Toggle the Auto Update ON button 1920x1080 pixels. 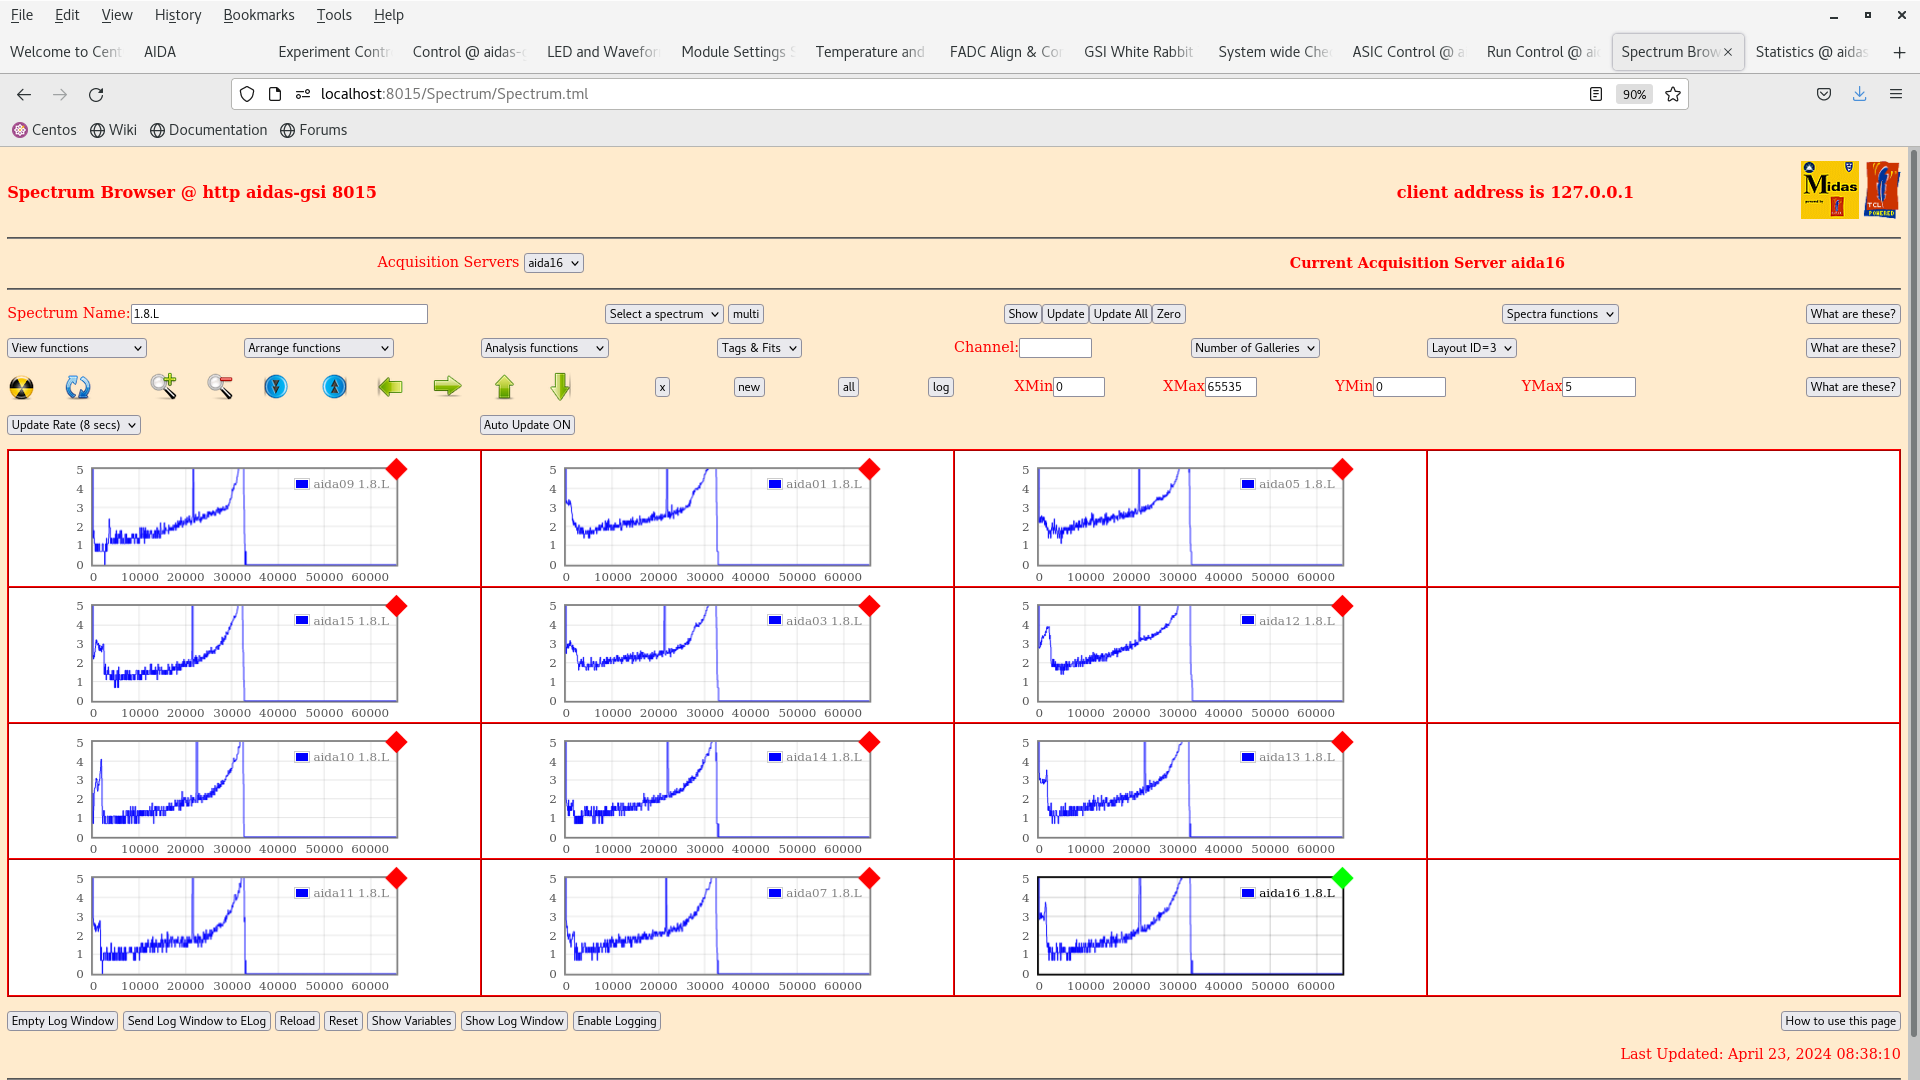pos(527,425)
